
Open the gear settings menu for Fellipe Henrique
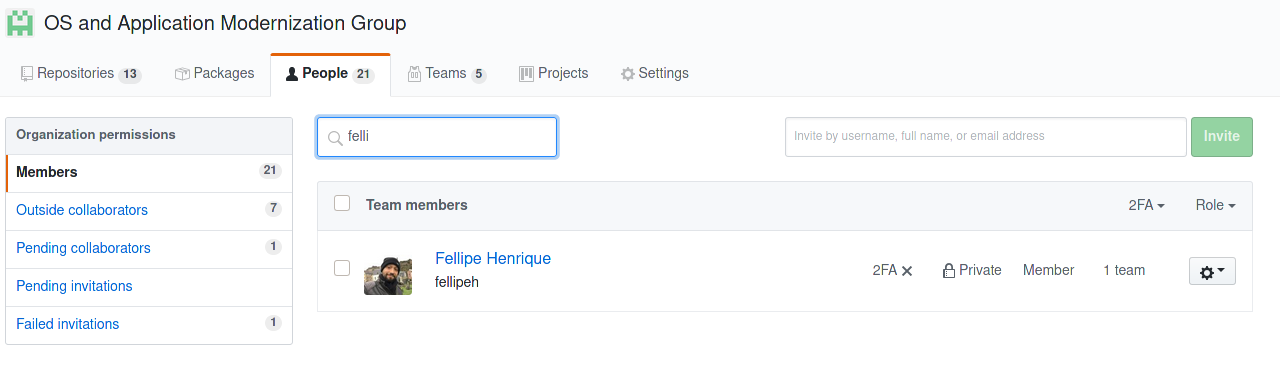pyautogui.click(x=1212, y=271)
